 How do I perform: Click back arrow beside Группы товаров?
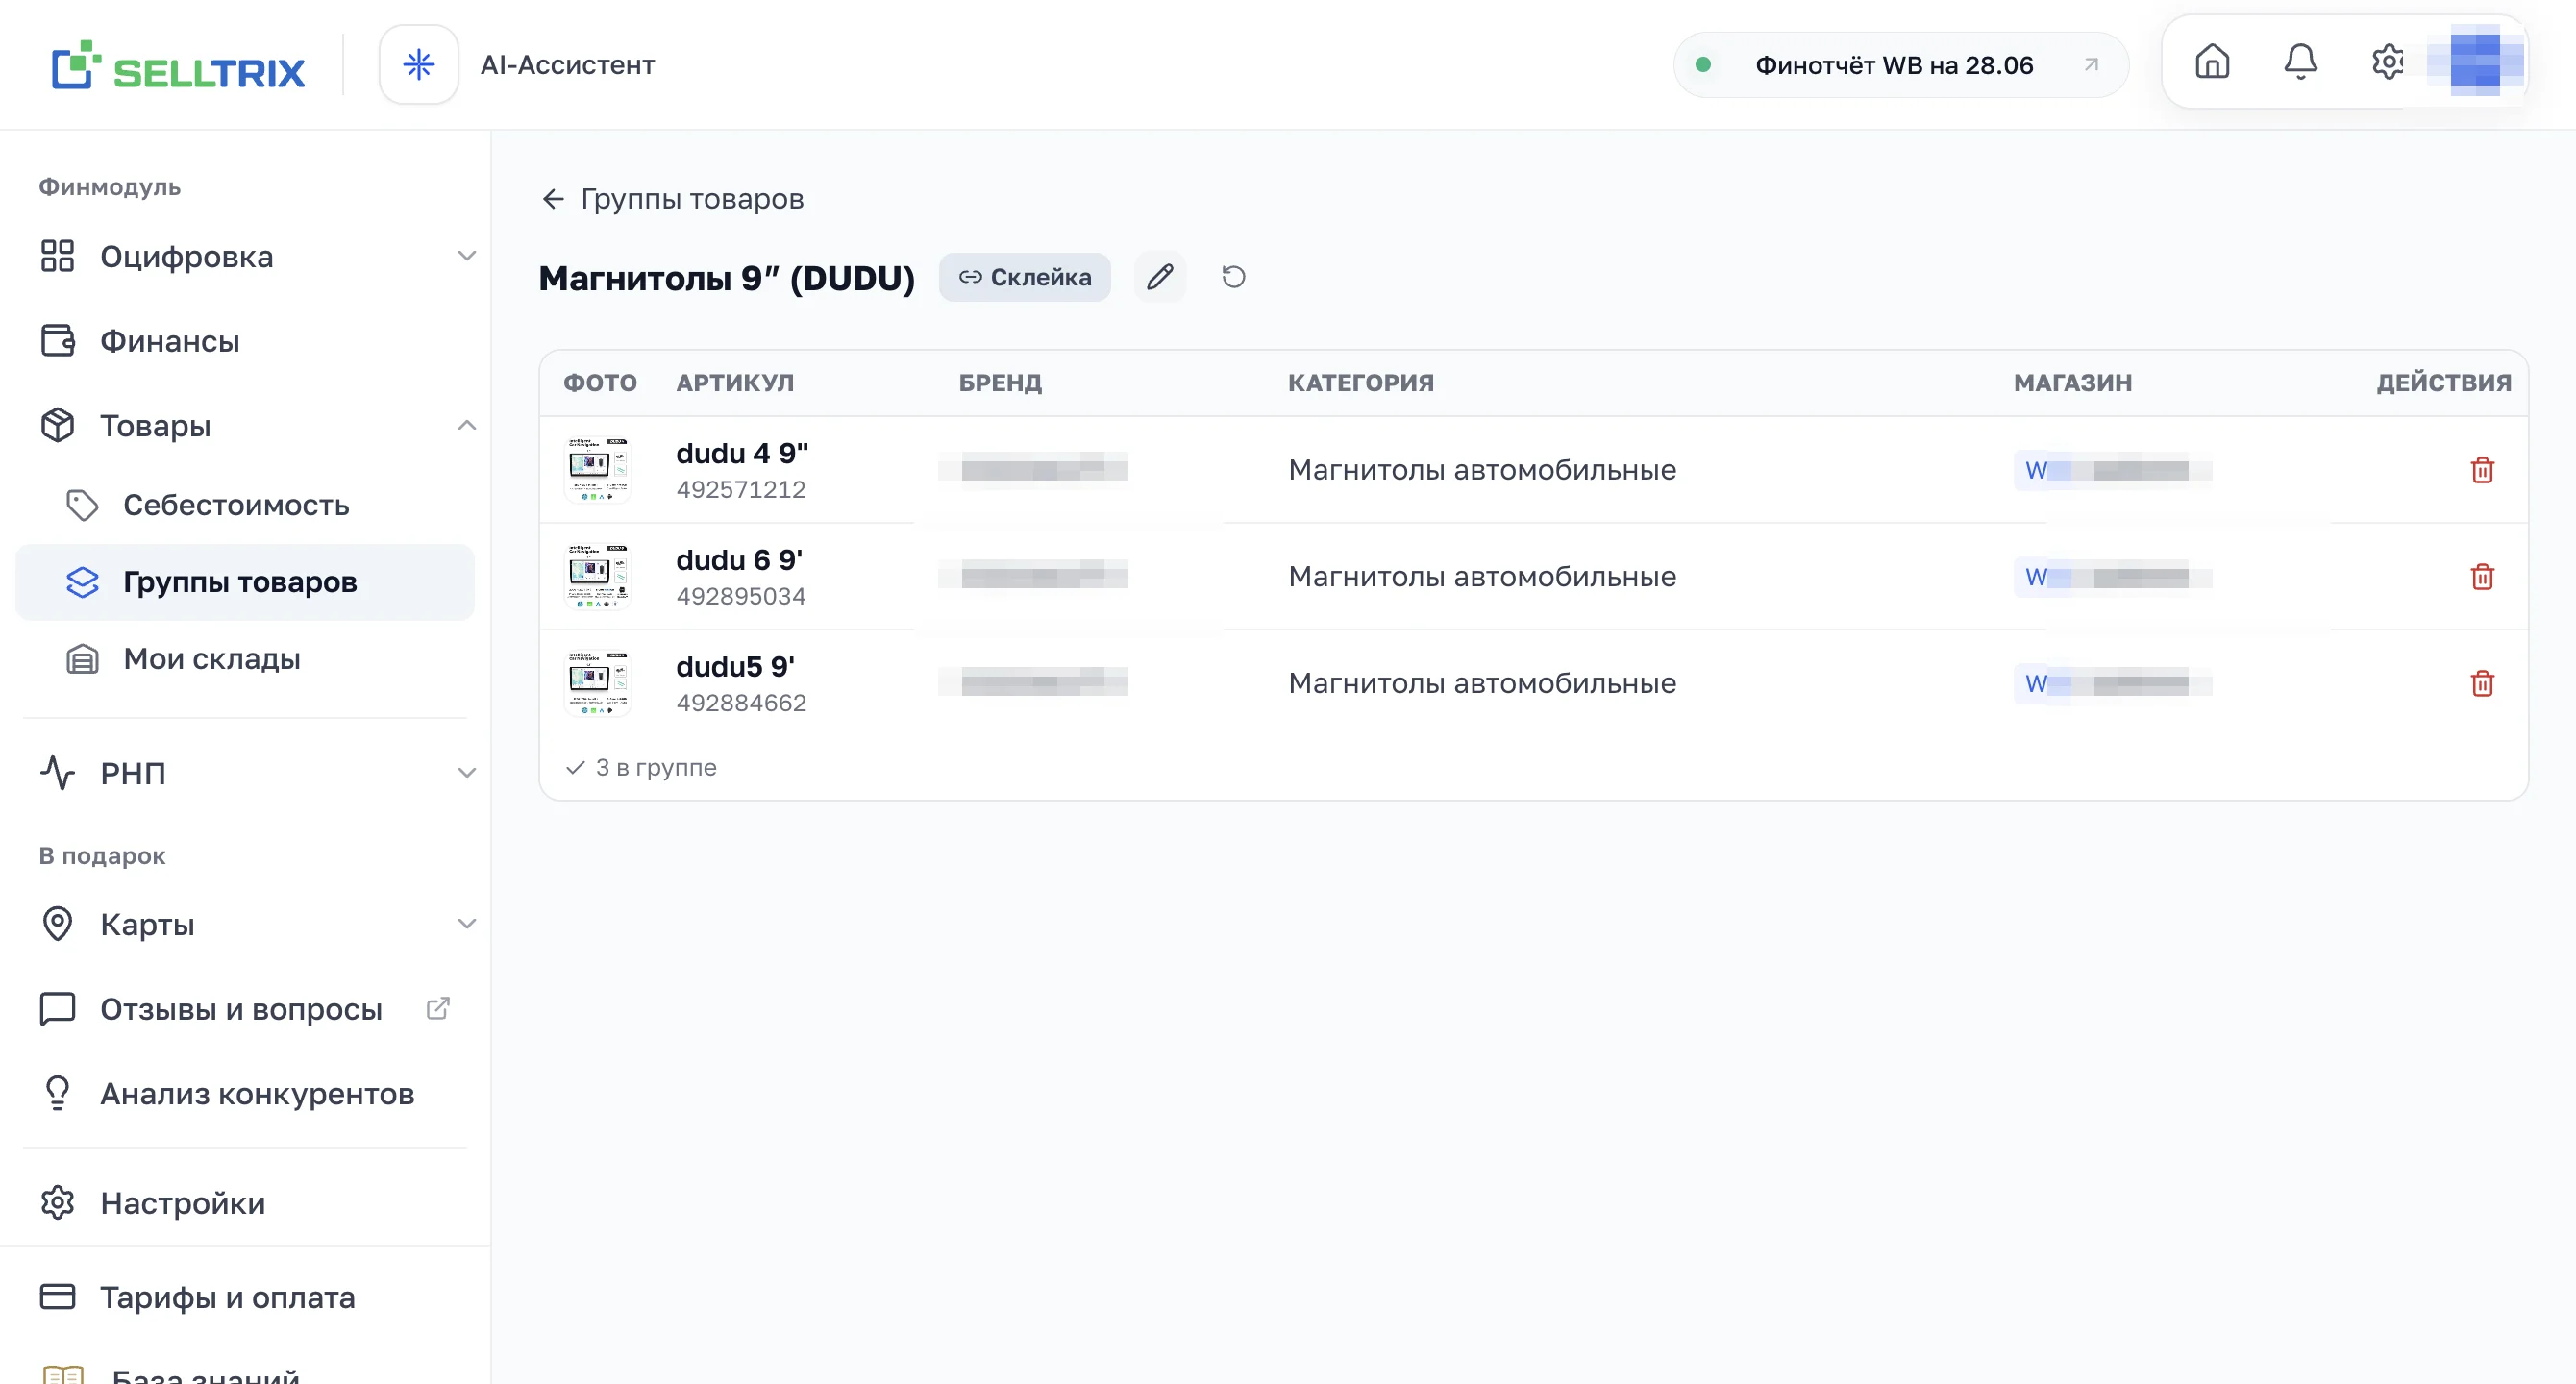[x=553, y=199]
